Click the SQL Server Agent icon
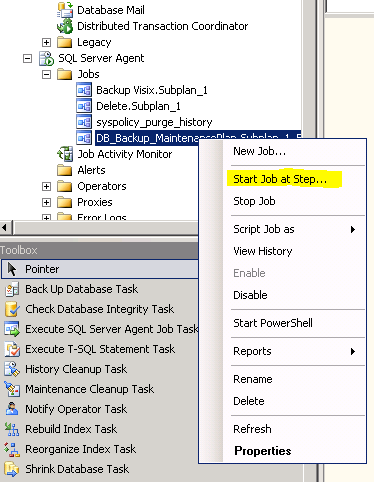Image resolution: width=374 pixels, height=482 pixels. (46, 58)
